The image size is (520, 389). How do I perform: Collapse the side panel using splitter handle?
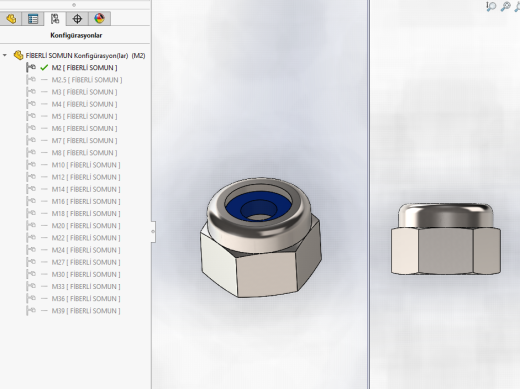pyautogui.click(x=153, y=231)
